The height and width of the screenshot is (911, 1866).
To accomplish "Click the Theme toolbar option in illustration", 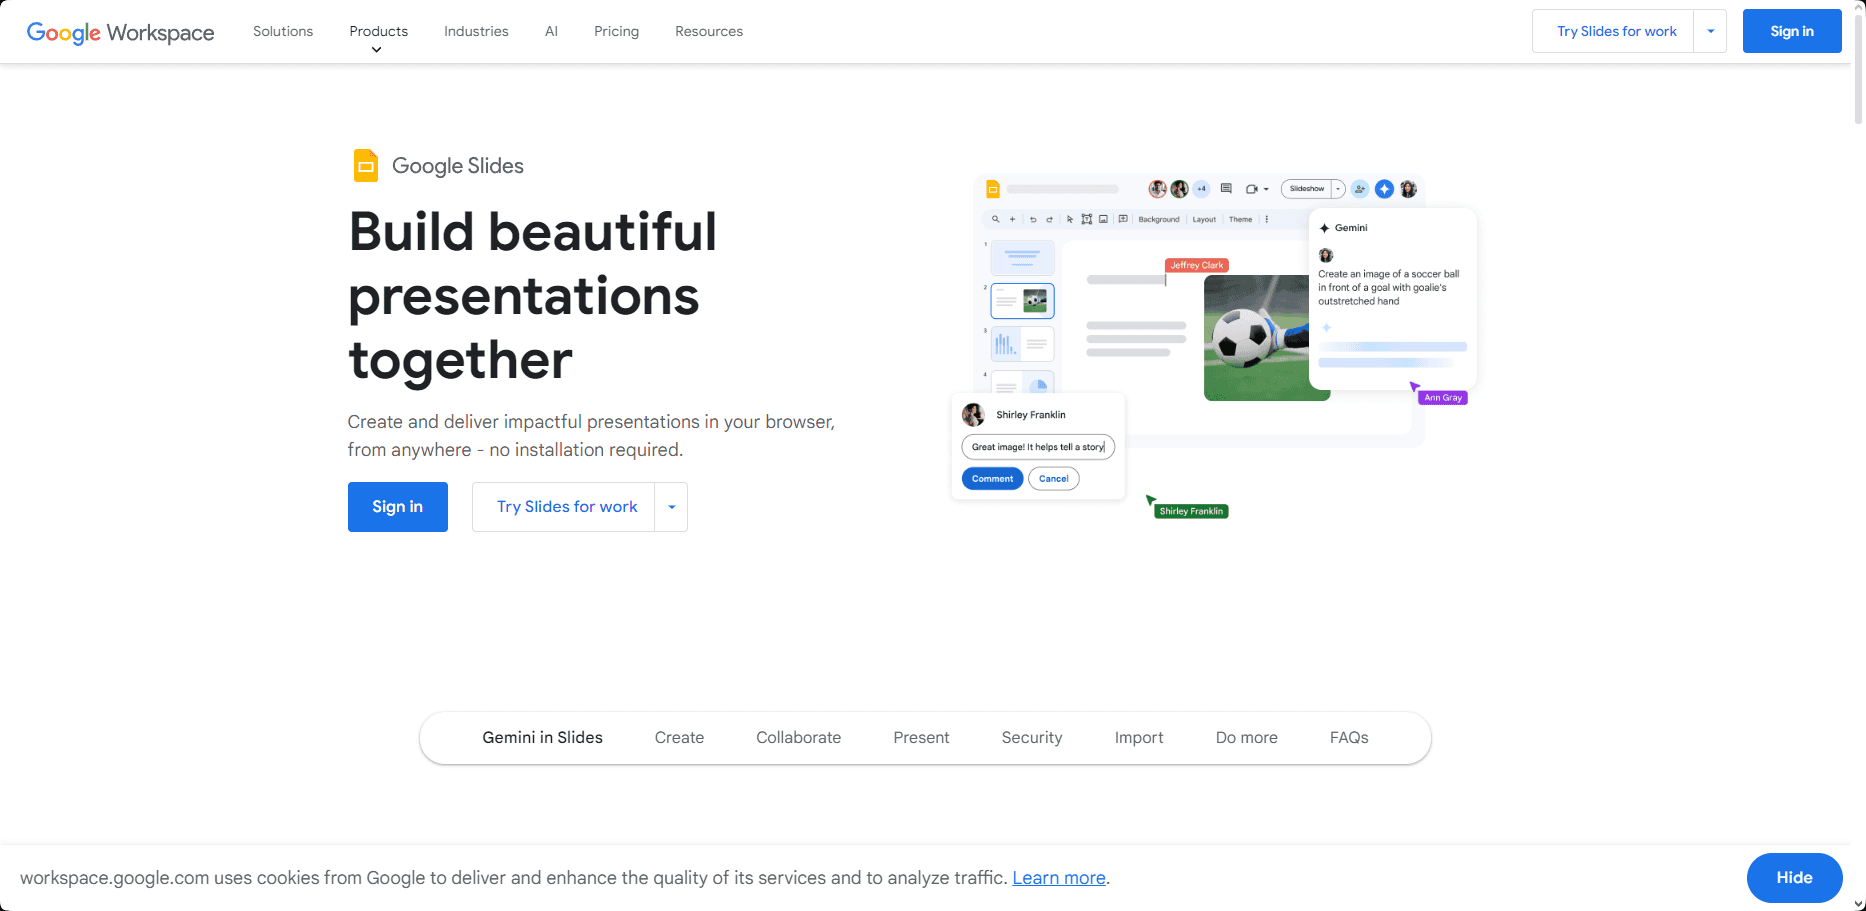I will [1240, 219].
